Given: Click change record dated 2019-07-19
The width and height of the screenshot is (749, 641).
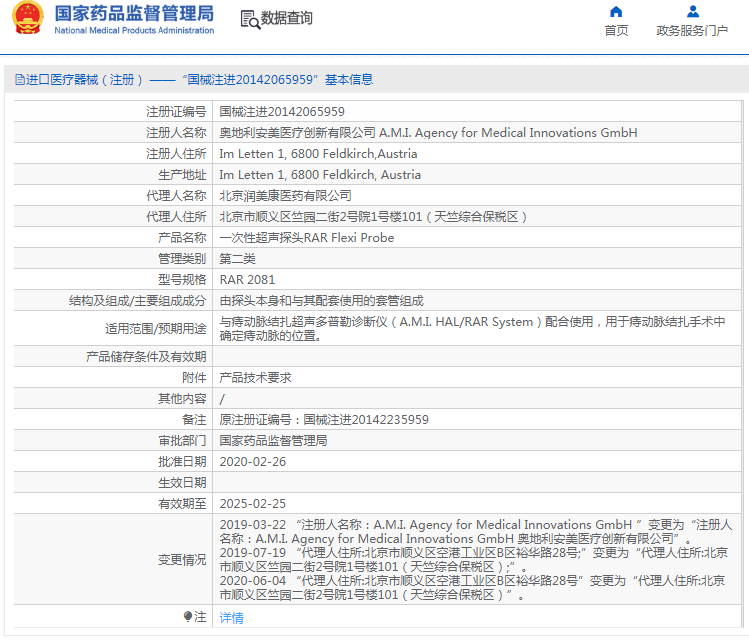Looking at the screenshot, I should [473, 560].
